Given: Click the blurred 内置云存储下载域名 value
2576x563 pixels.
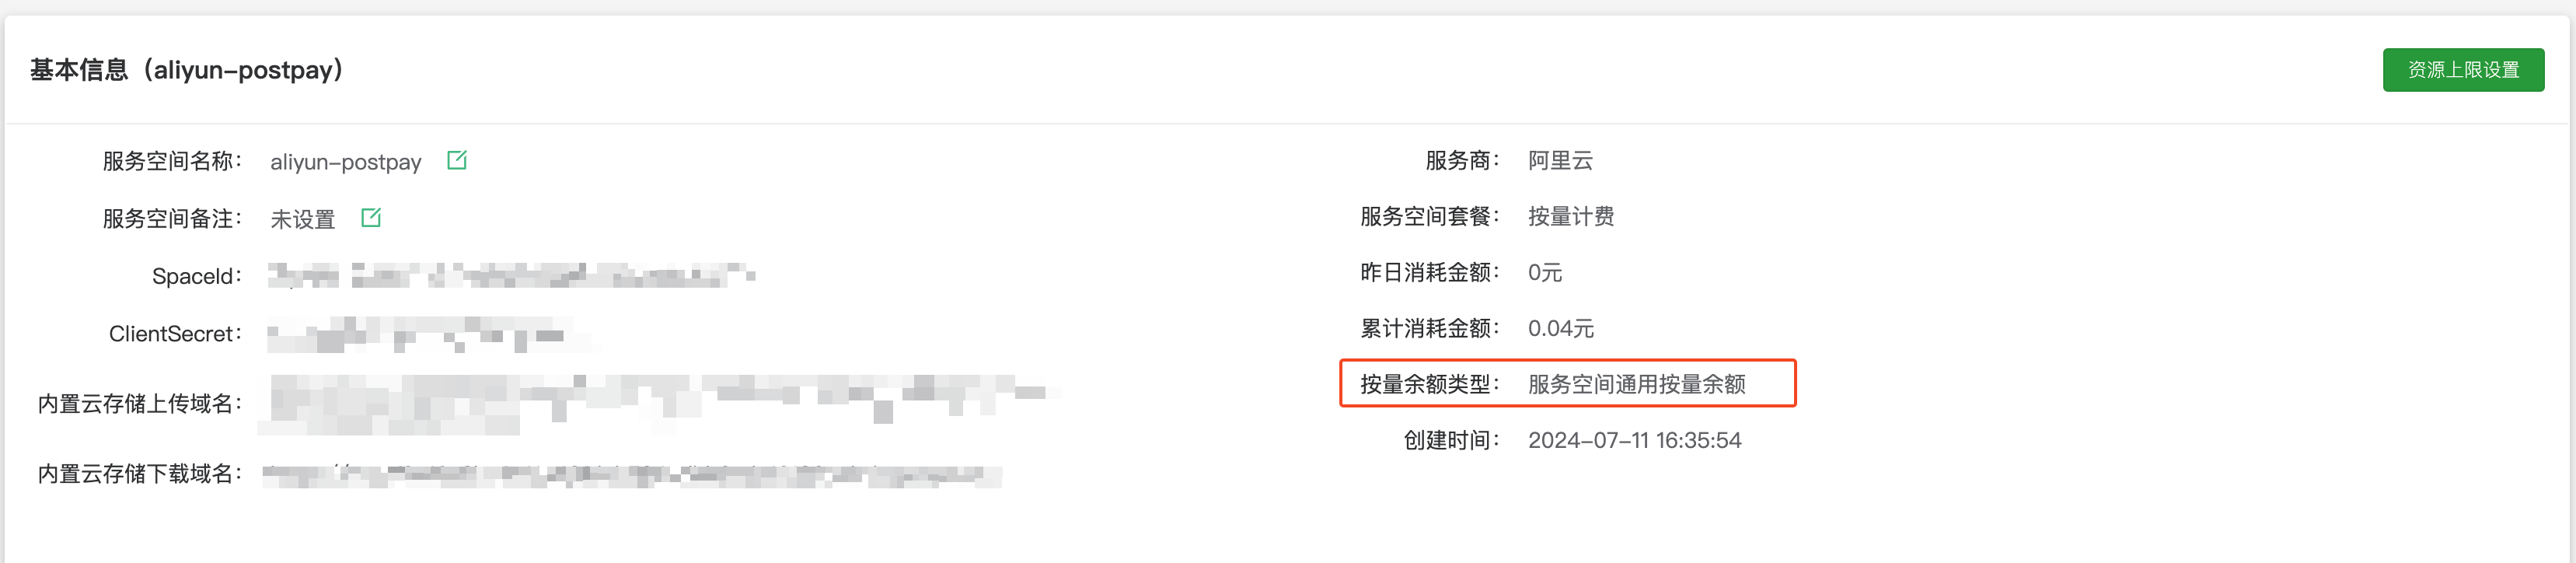Looking at the screenshot, I should (633, 475).
